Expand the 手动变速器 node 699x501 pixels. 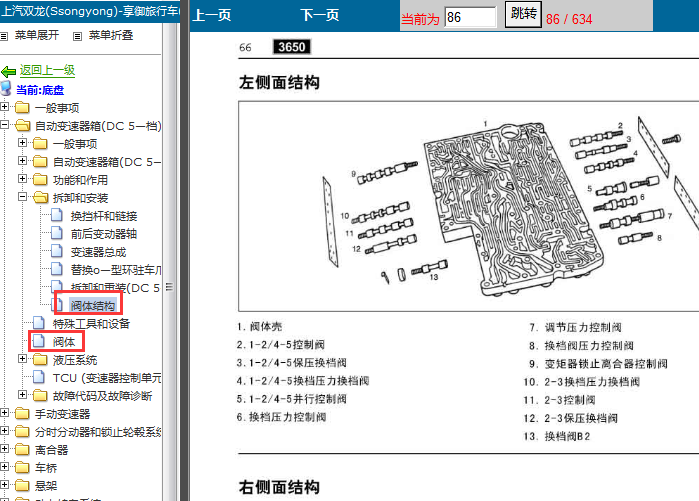pyautogui.click(x=4, y=413)
